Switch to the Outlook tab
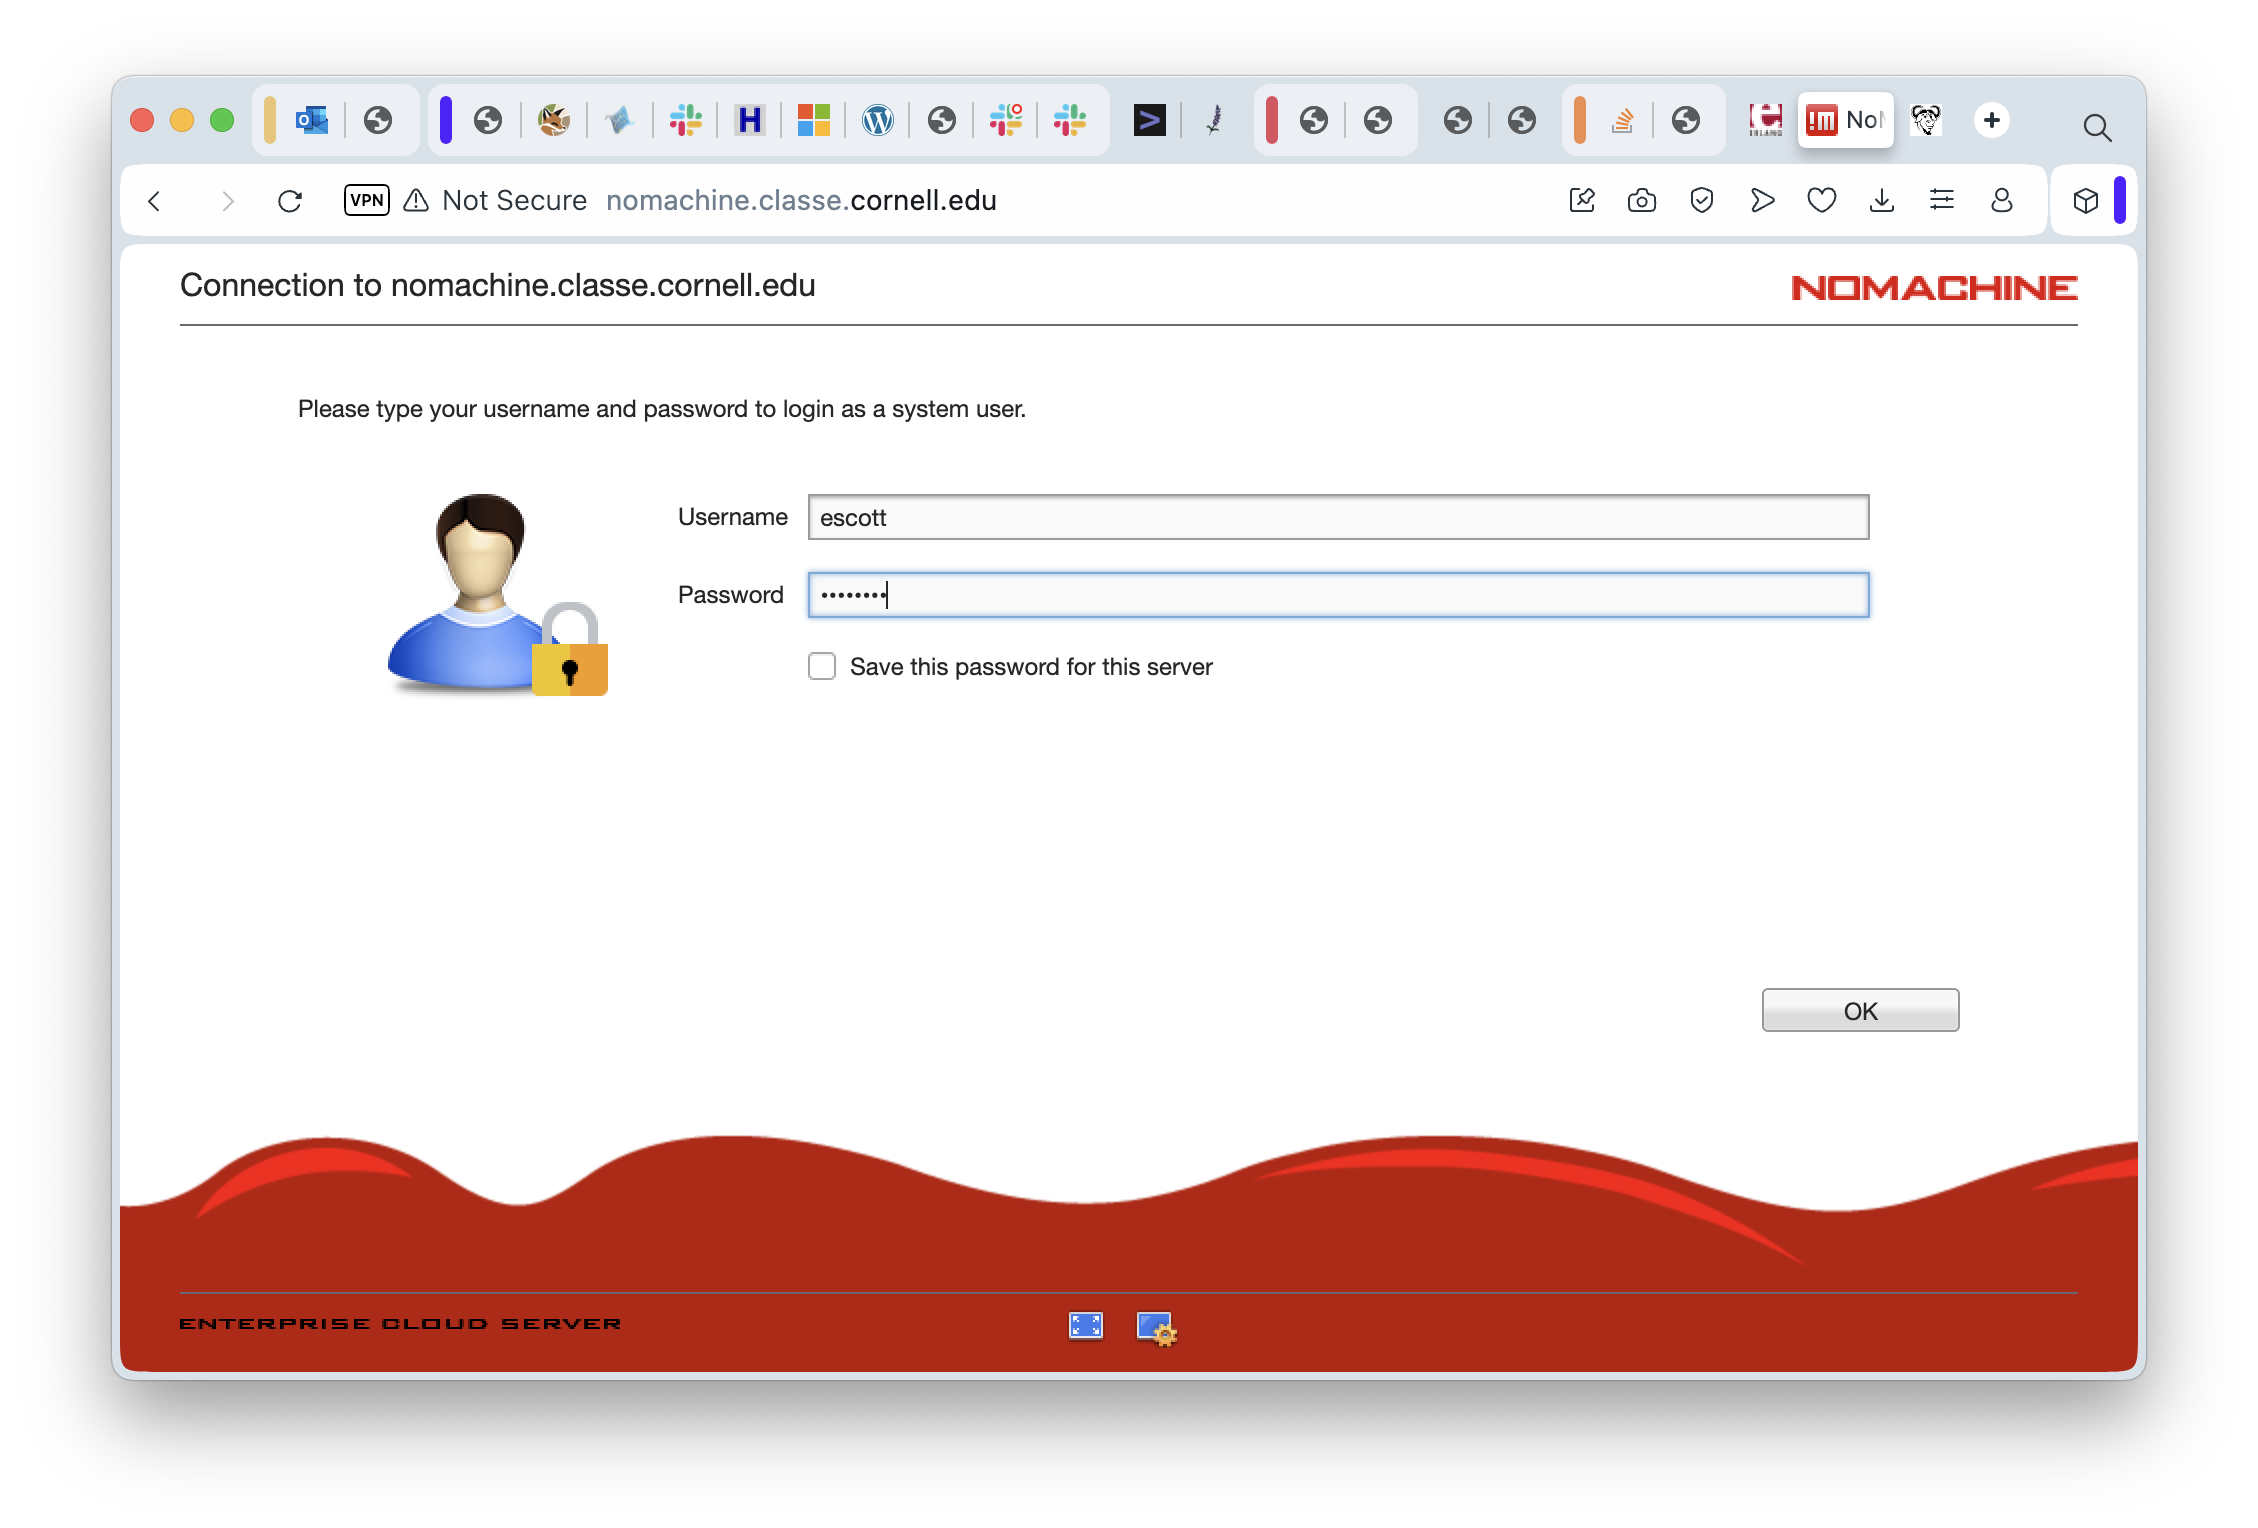This screenshot has height=1528, width=2258. tap(311, 121)
